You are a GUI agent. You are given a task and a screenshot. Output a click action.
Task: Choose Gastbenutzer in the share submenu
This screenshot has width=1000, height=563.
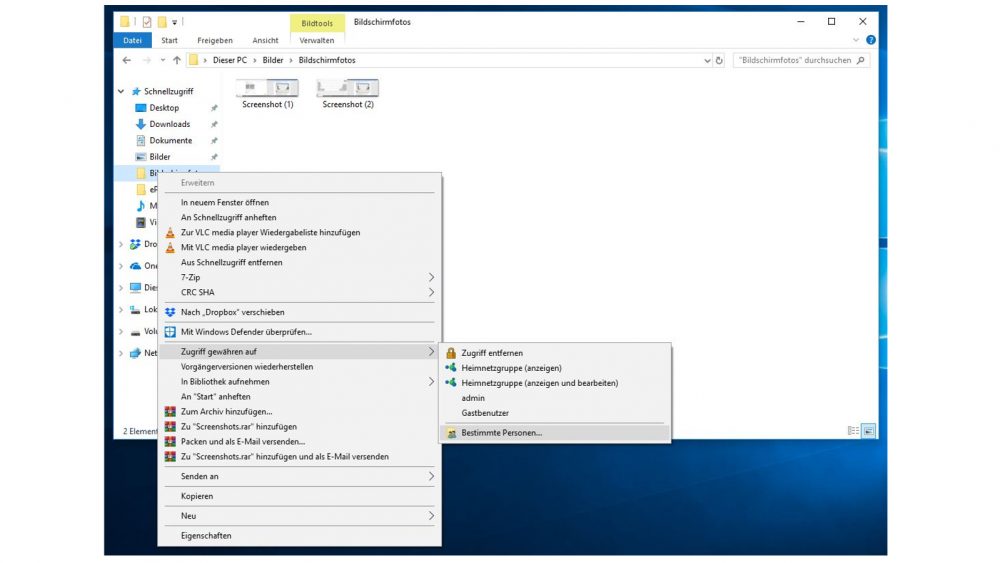tap(485, 413)
